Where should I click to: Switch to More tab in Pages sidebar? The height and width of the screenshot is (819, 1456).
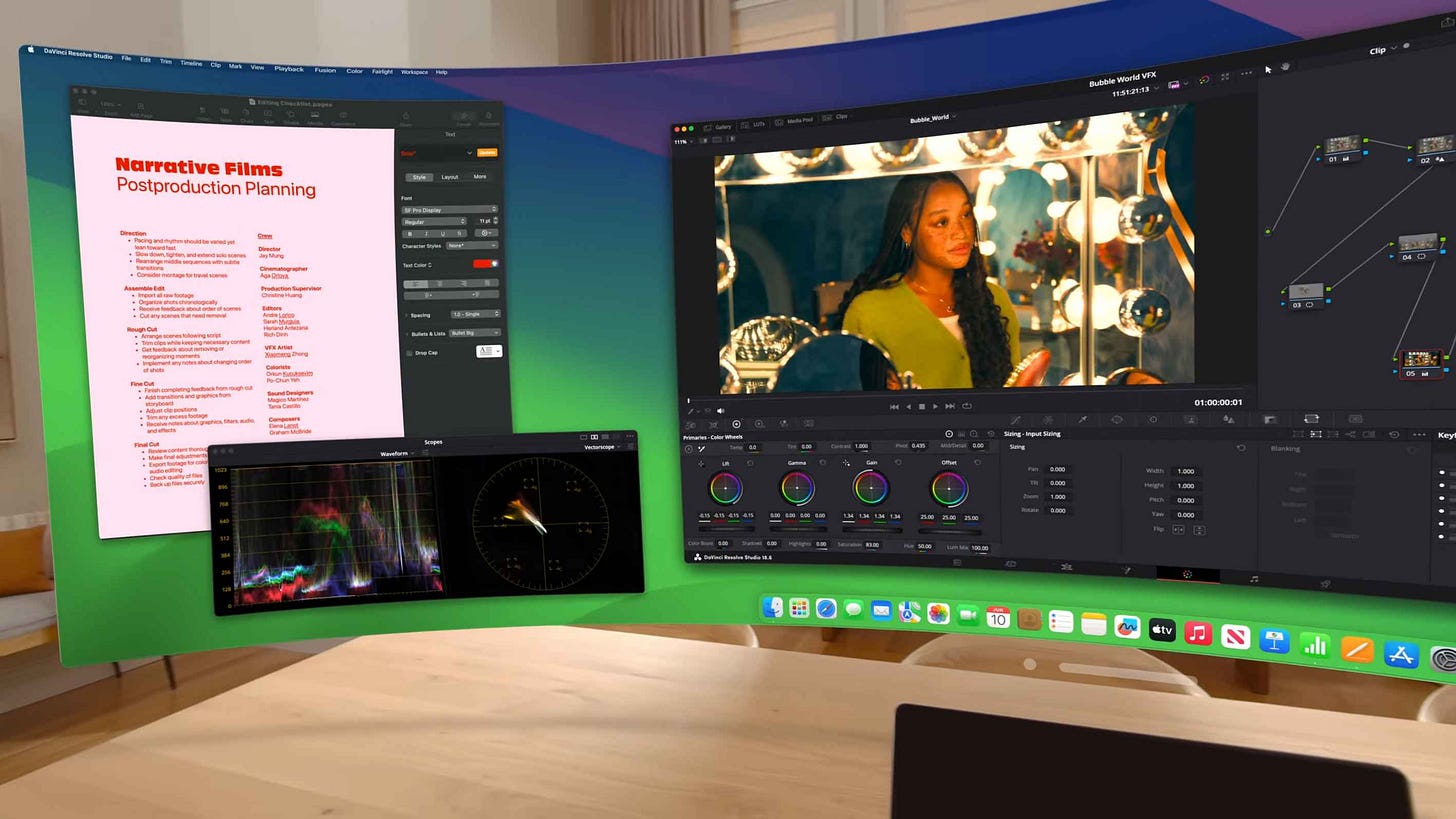click(480, 177)
